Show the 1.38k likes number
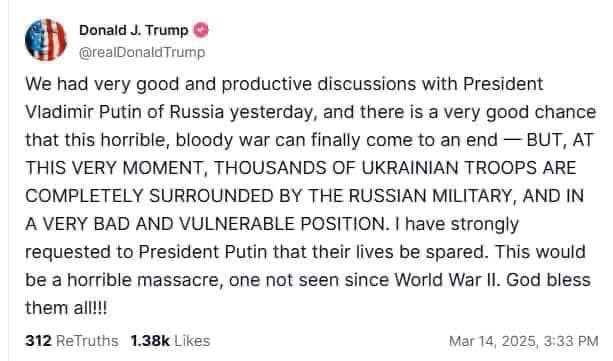 (x=150, y=341)
